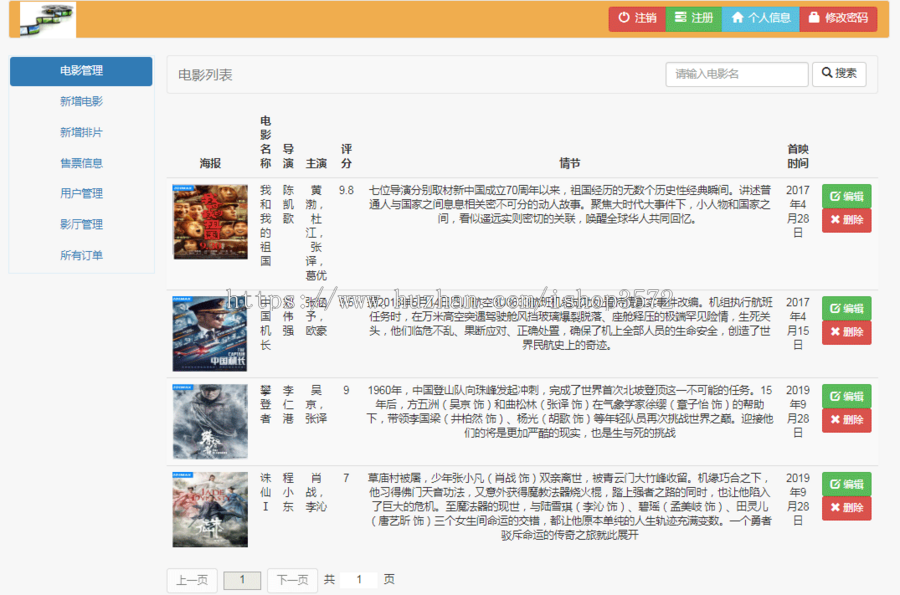Edit the 中国机长 movie row

[847, 308]
